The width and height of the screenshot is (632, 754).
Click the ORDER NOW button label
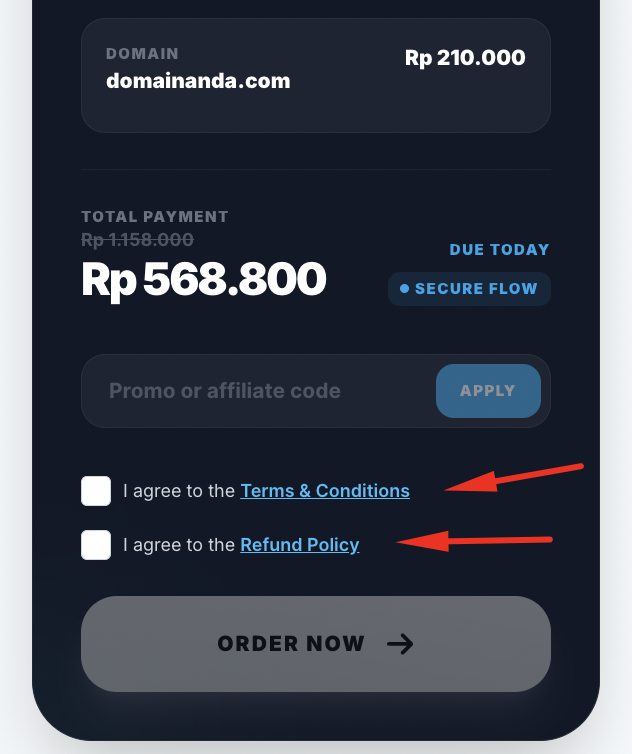(291, 644)
